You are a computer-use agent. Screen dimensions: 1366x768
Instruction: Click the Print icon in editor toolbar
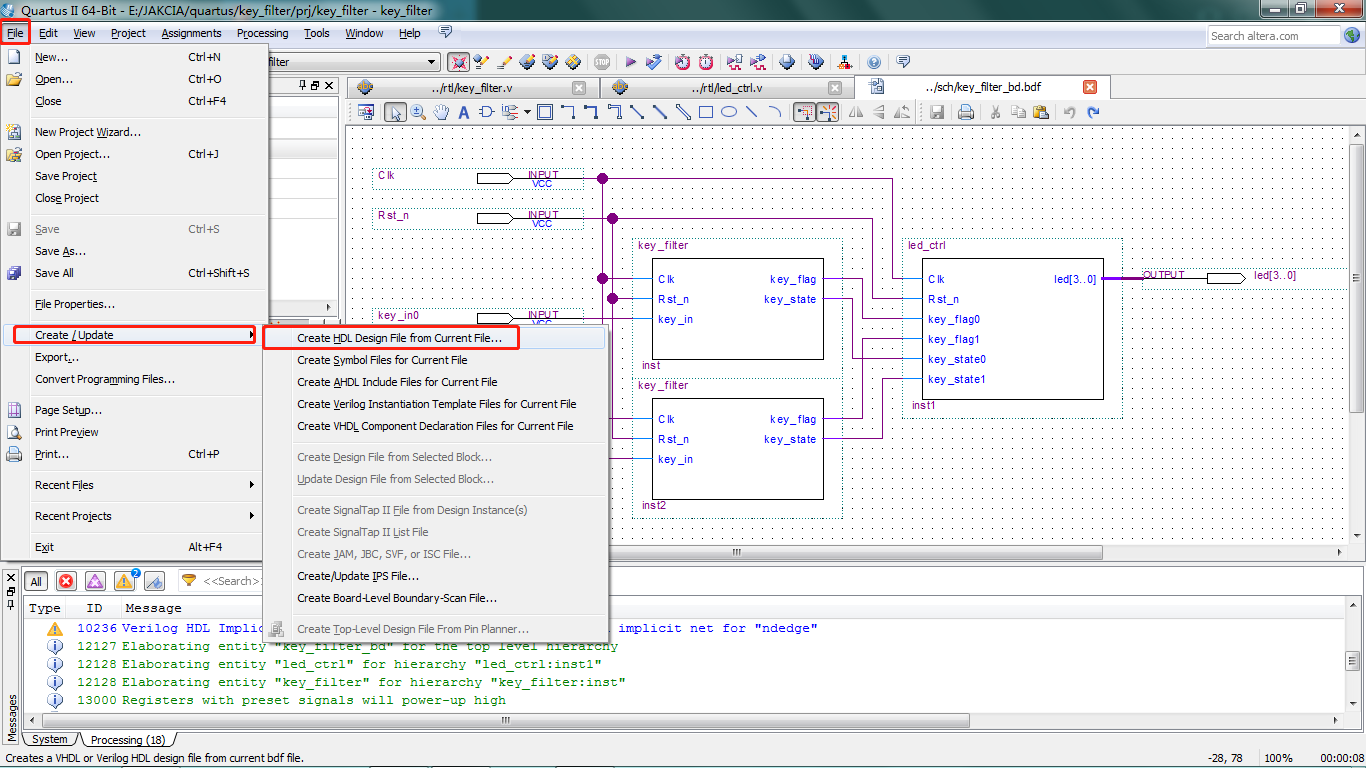click(x=966, y=112)
